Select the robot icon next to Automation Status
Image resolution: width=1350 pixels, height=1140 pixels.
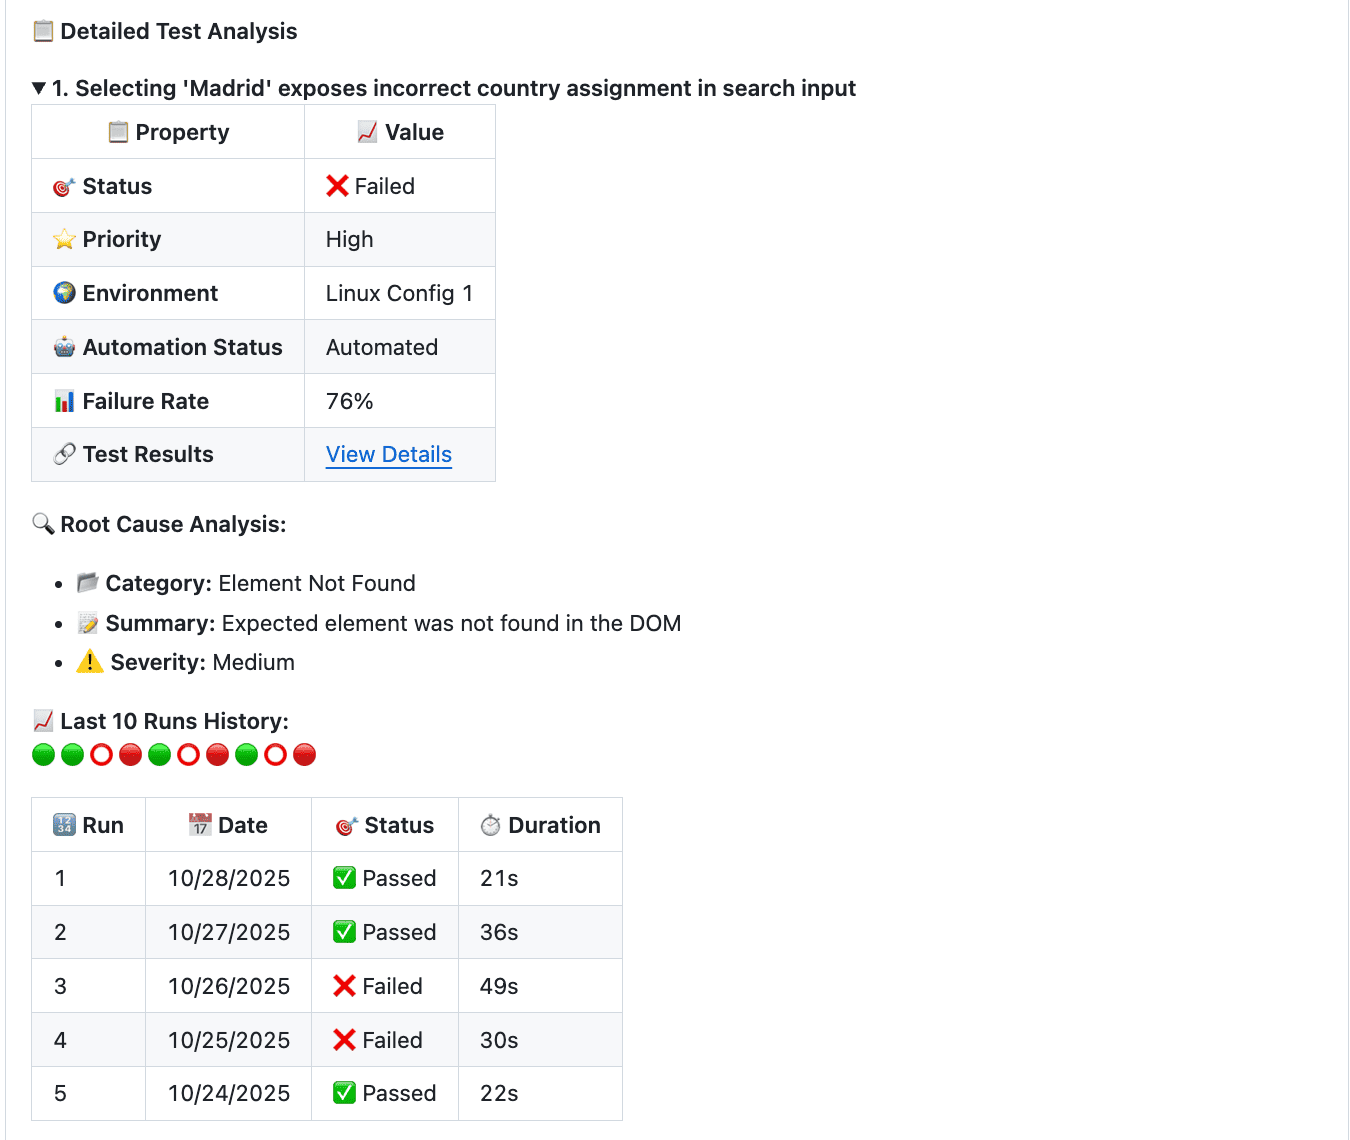[63, 347]
